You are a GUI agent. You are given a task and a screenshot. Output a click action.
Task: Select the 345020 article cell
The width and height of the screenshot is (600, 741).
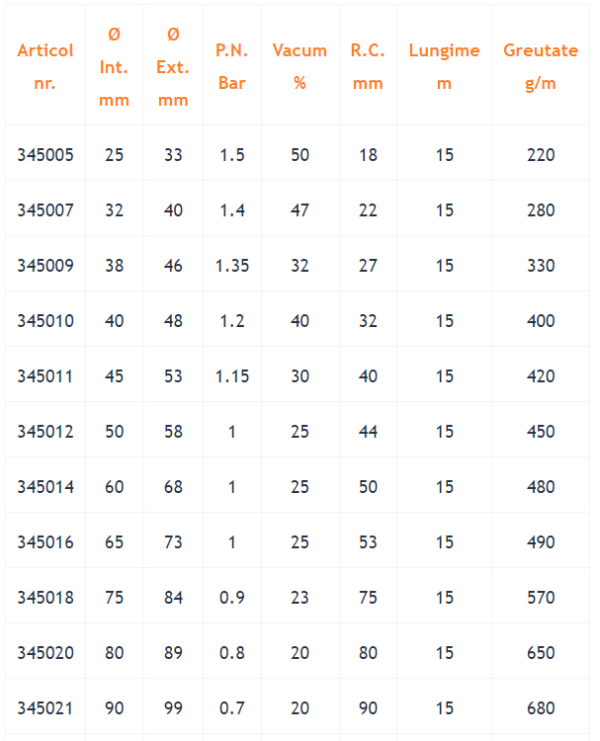pyautogui.click(x=45, y=653)
